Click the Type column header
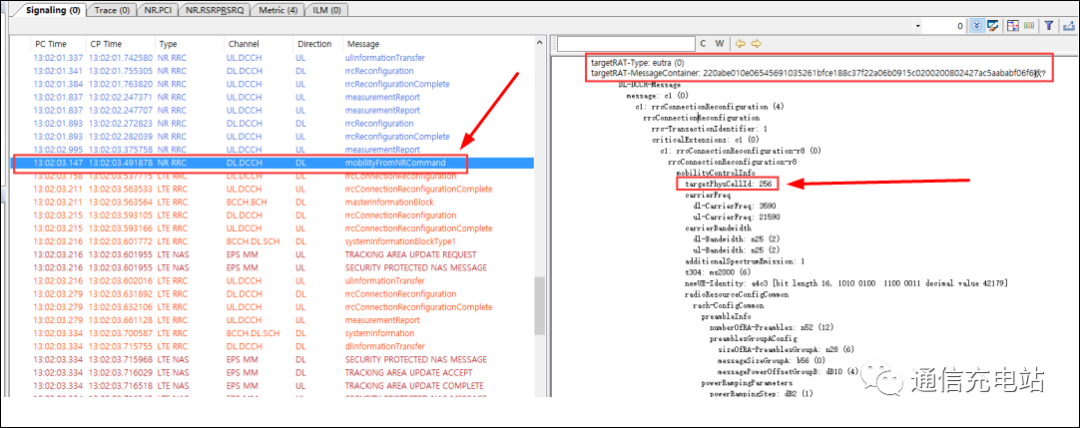 (x=189, y=44)
